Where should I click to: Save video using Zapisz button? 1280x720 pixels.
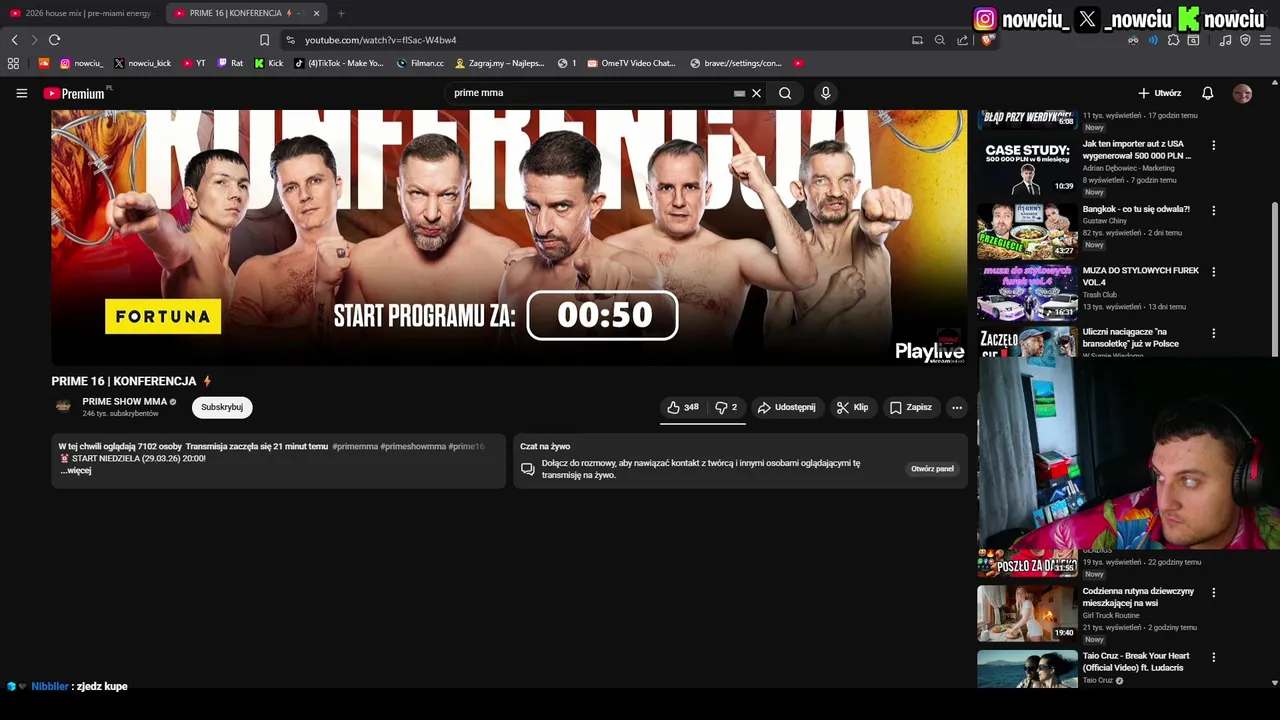(x=910, y=407)
